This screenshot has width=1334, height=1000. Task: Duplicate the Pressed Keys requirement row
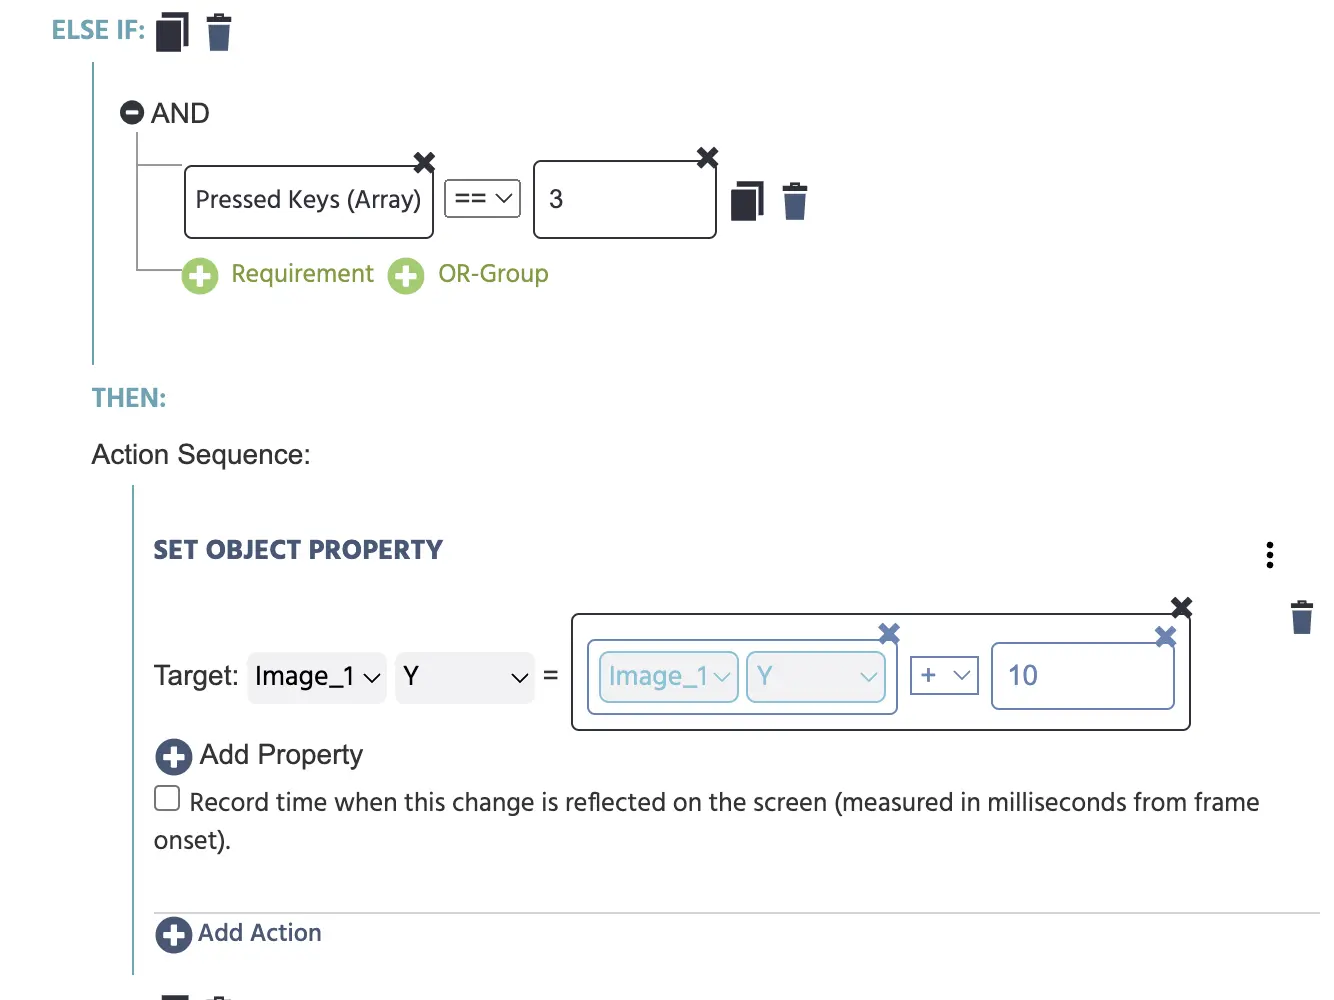(747, 201)
